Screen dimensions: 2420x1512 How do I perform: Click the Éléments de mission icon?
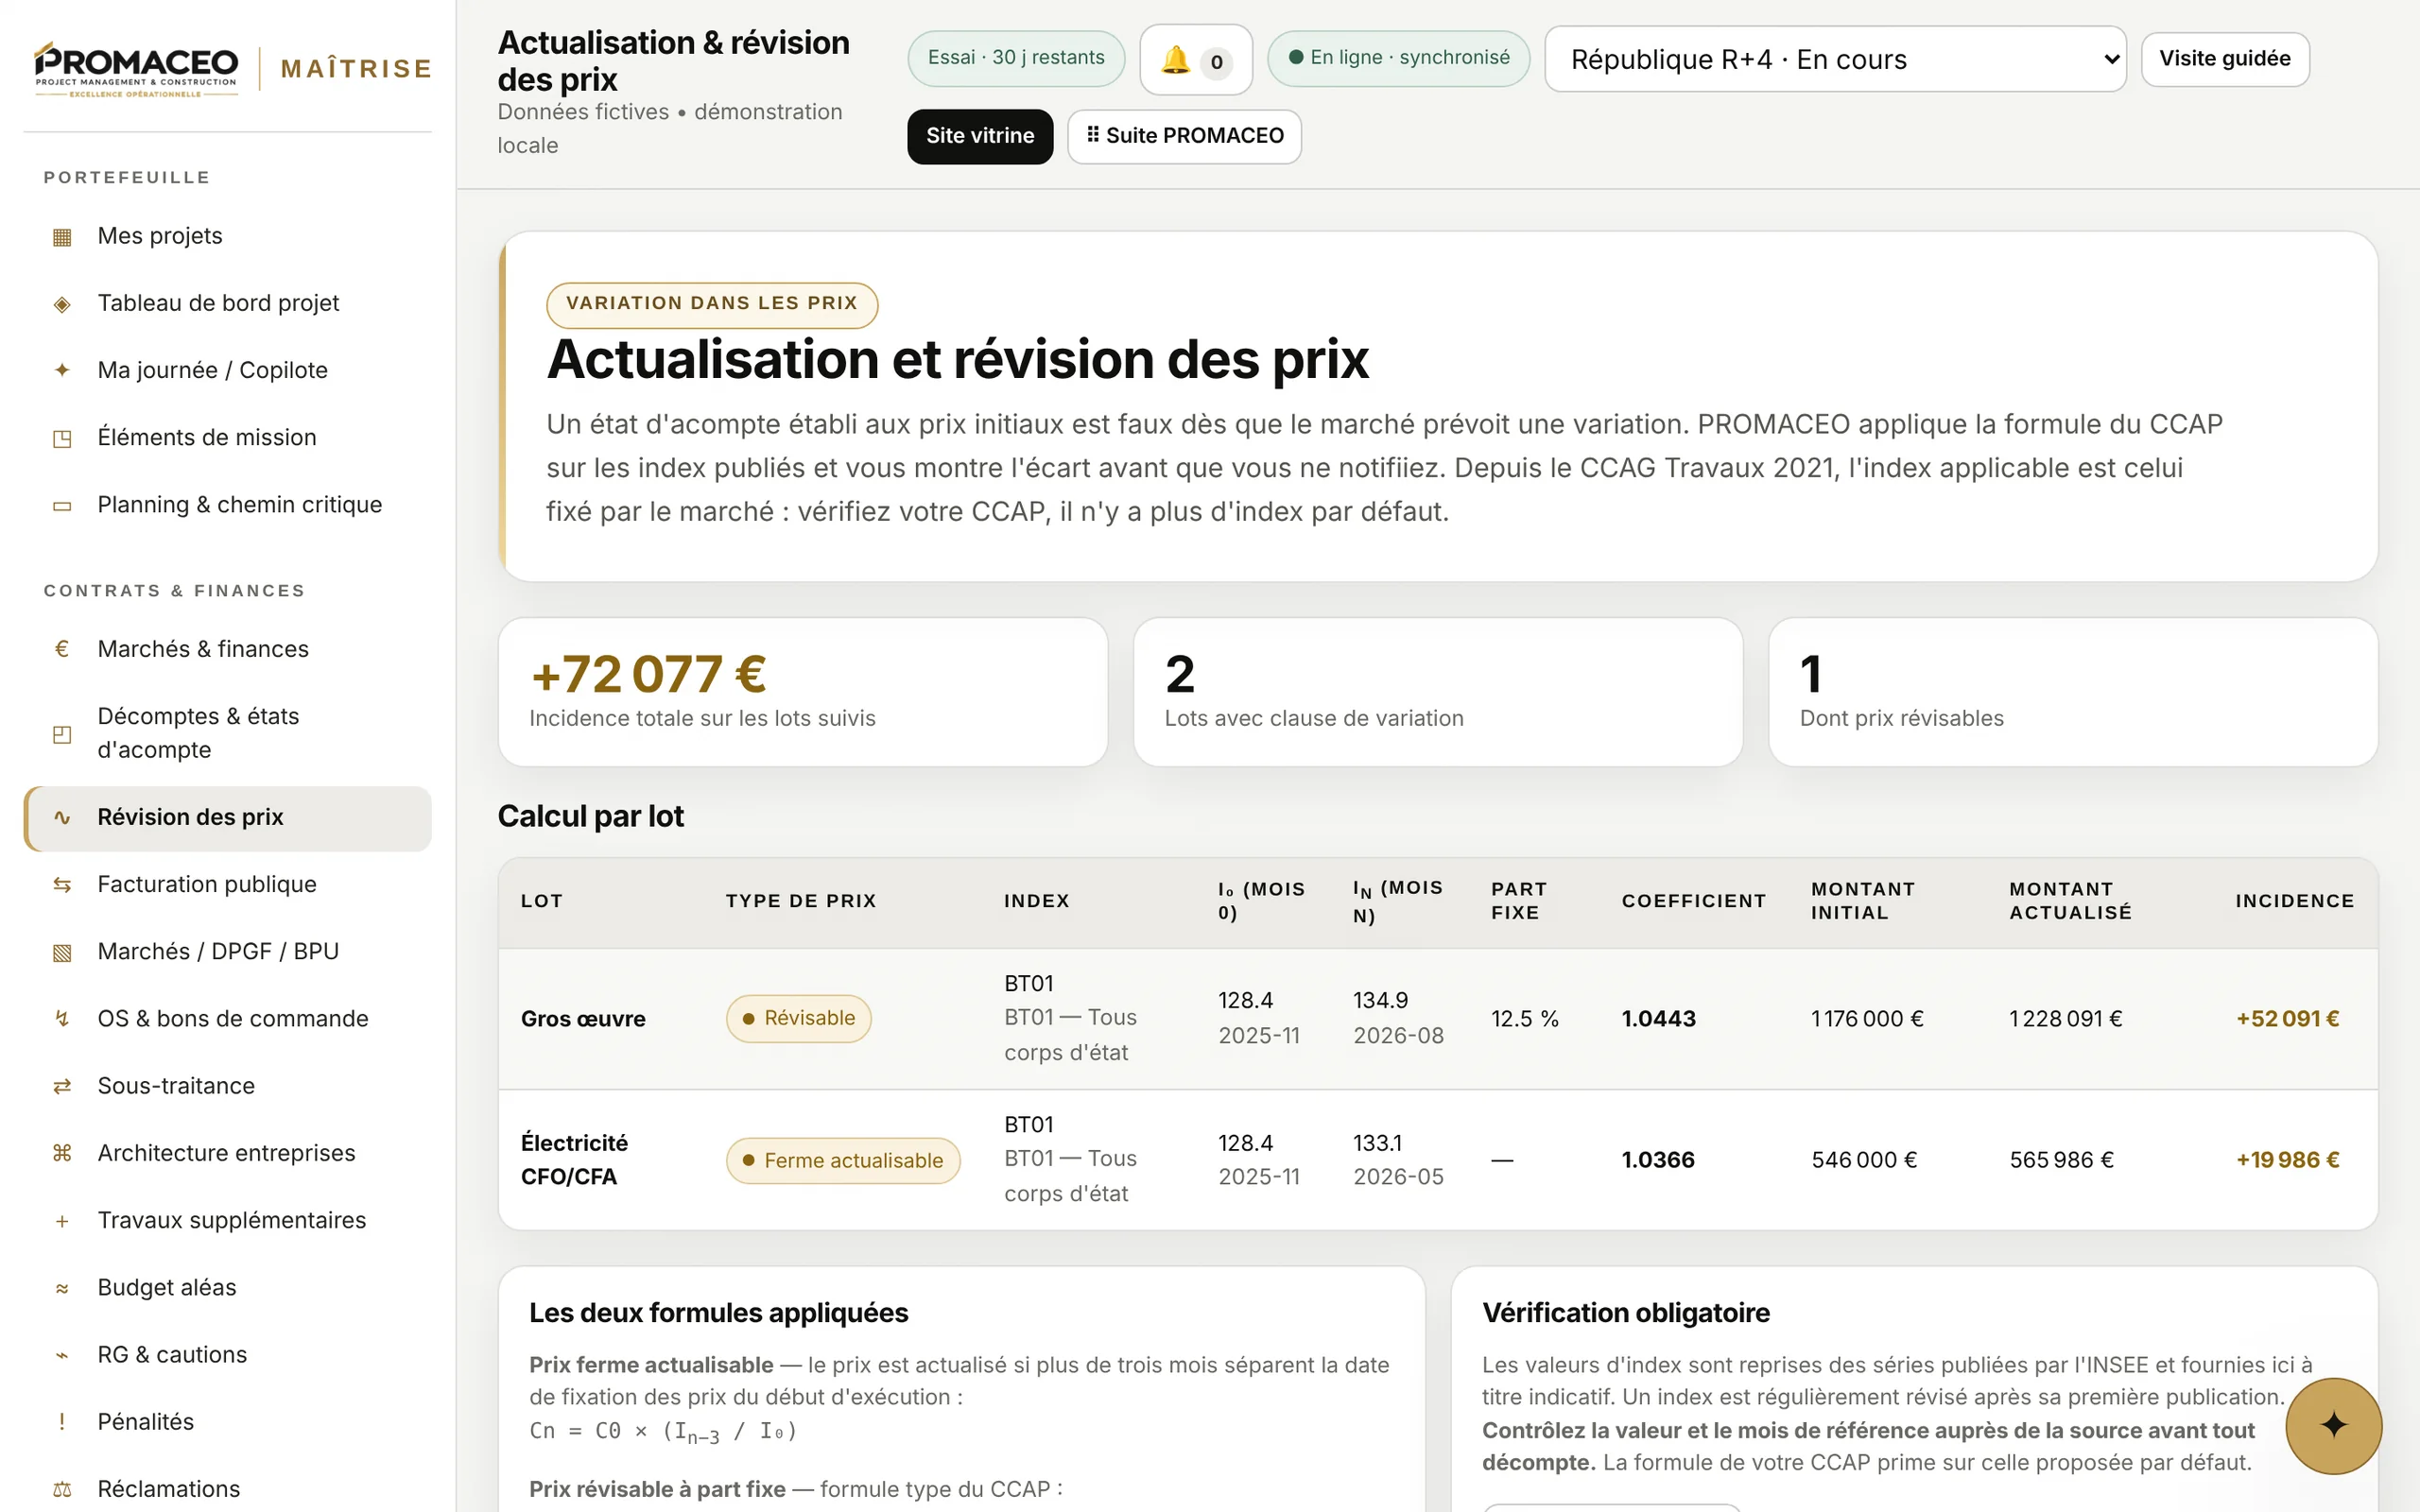click(62, 438)
